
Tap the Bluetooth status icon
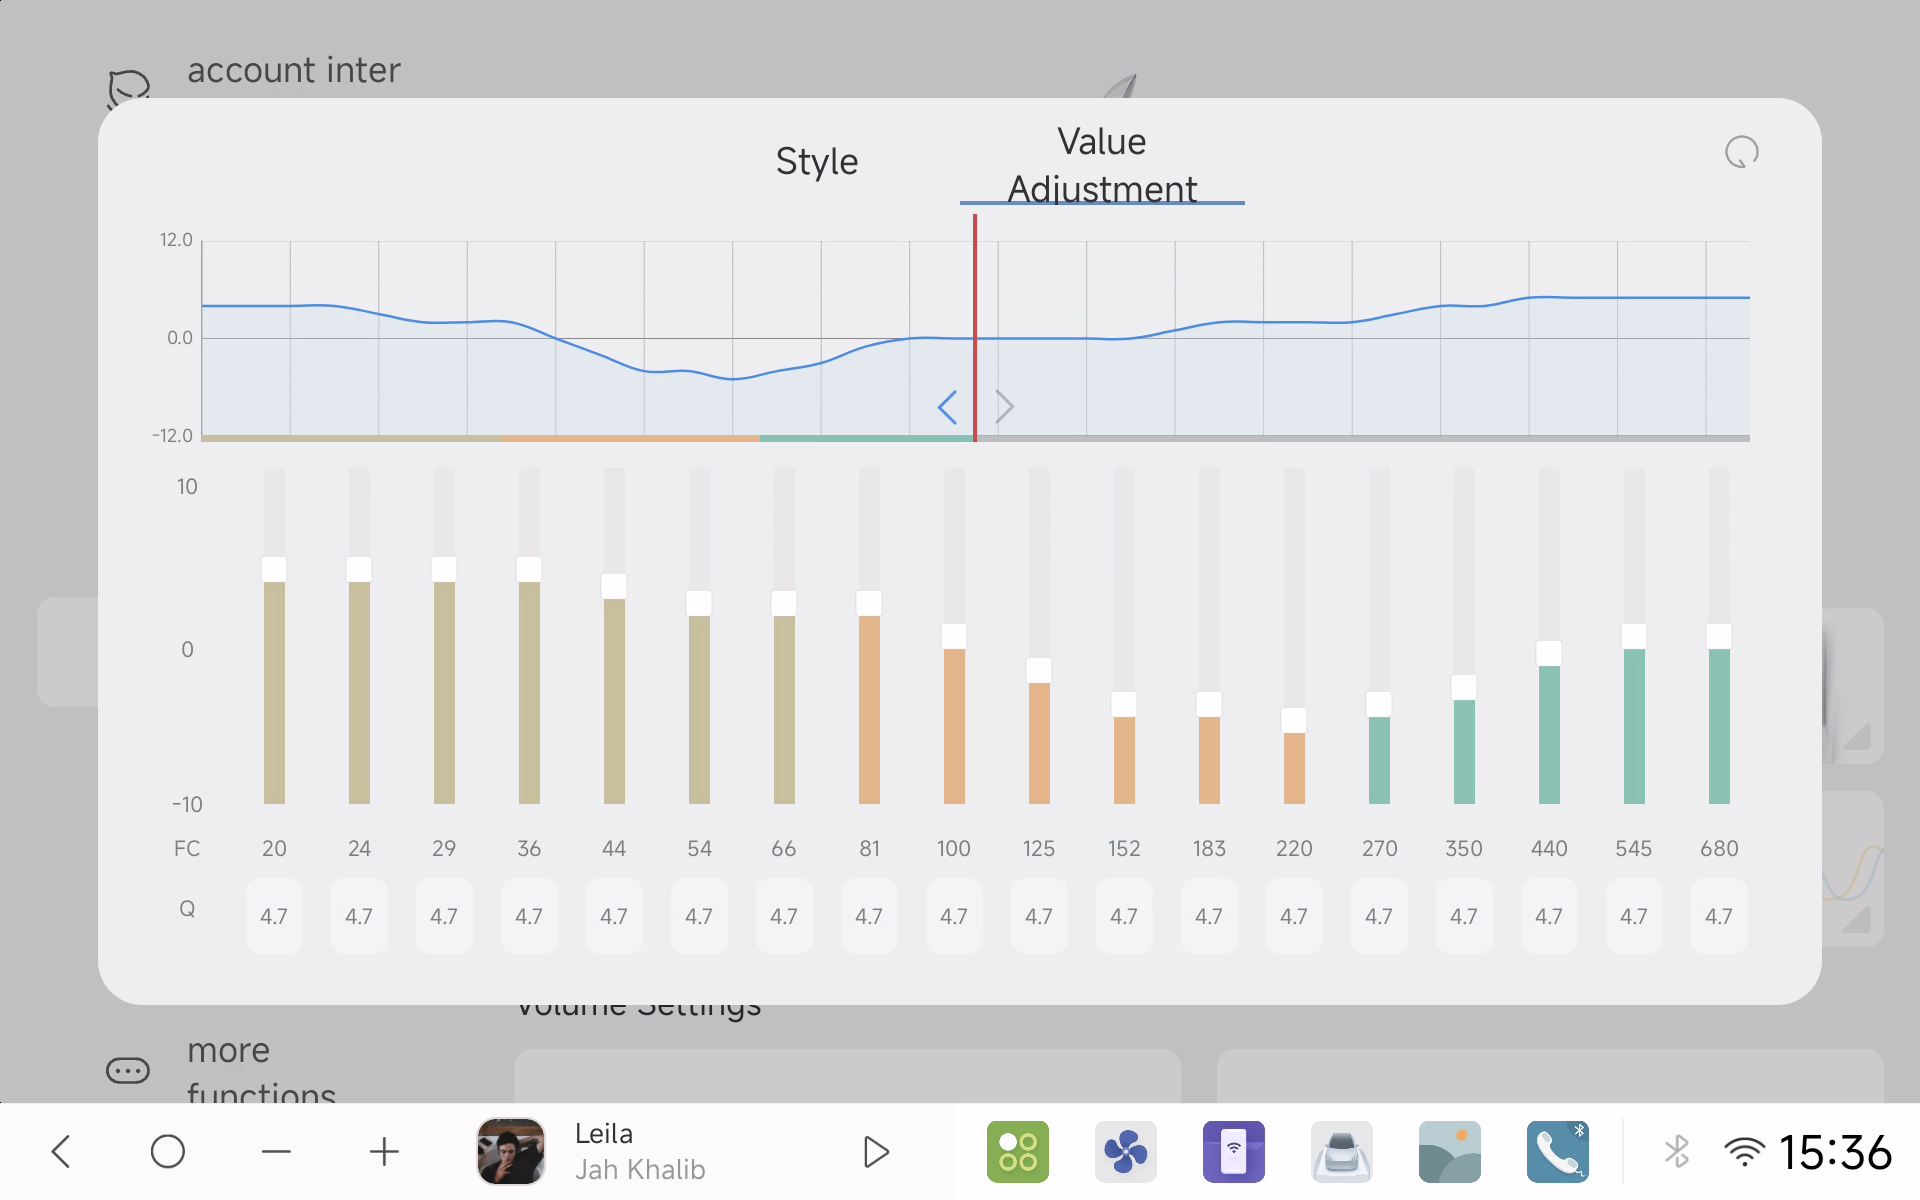(x=1677, y=1152)
